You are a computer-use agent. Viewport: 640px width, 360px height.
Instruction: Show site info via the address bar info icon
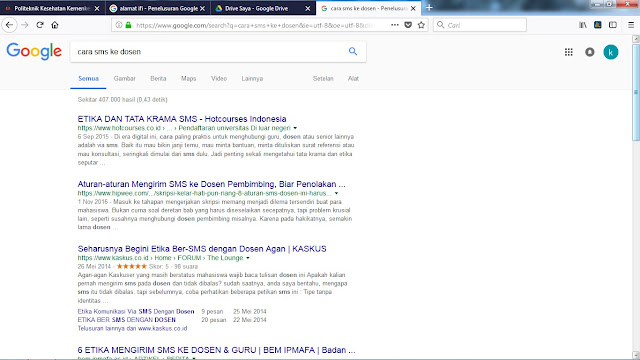[x=119, y=25]
